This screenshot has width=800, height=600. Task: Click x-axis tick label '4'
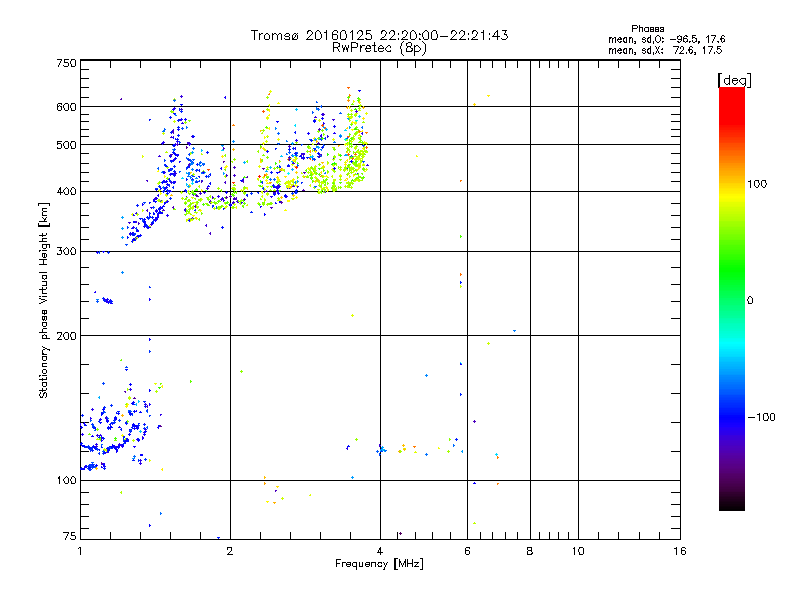pos(380,551)
